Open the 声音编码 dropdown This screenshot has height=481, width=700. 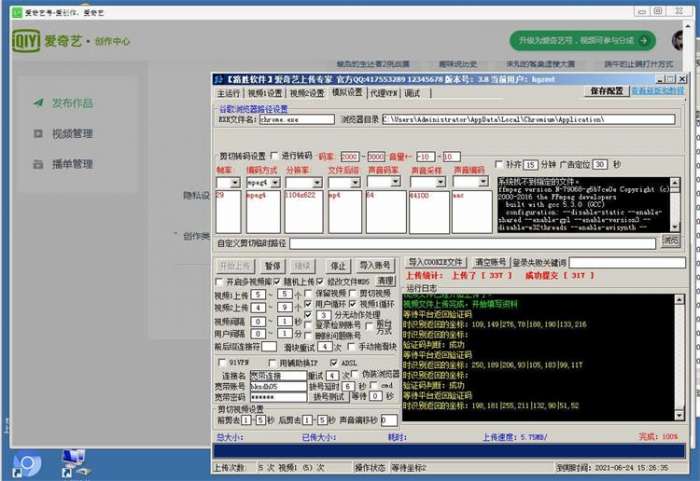pos(483,182)
